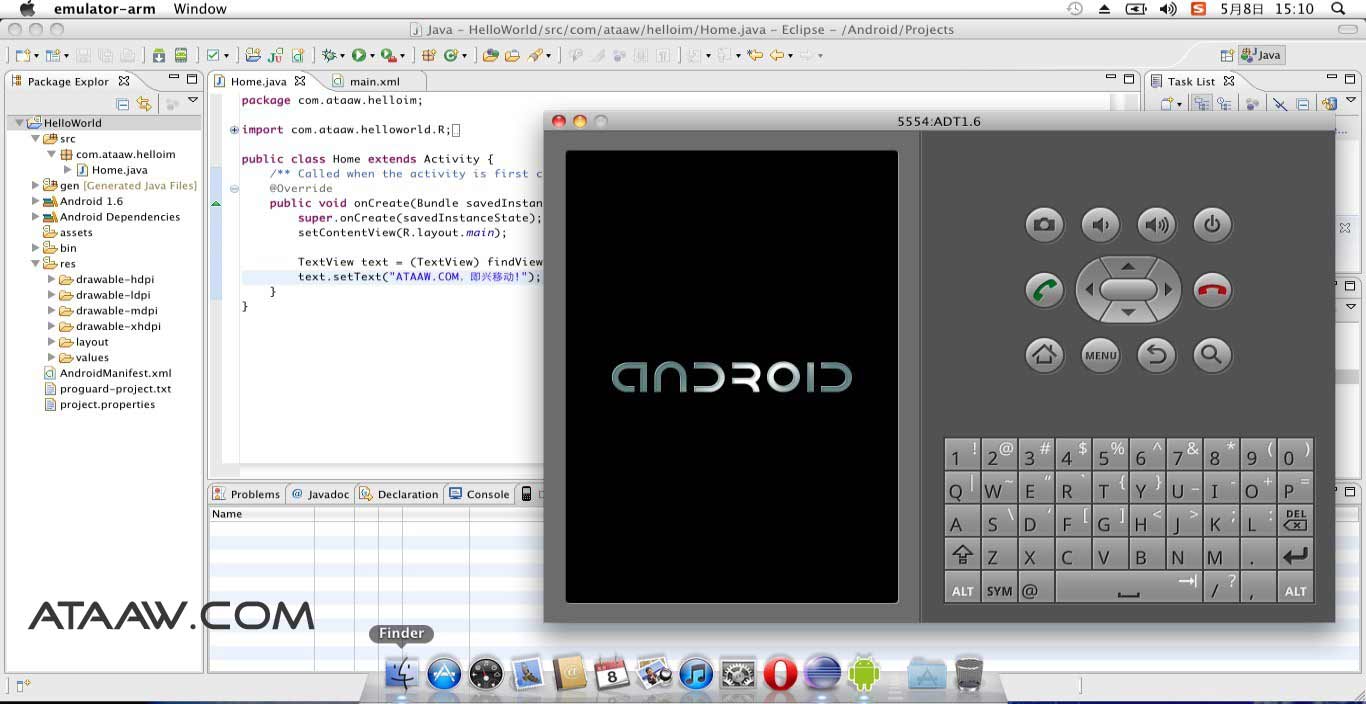Click the green call button on emulator

click(1044, 290)
